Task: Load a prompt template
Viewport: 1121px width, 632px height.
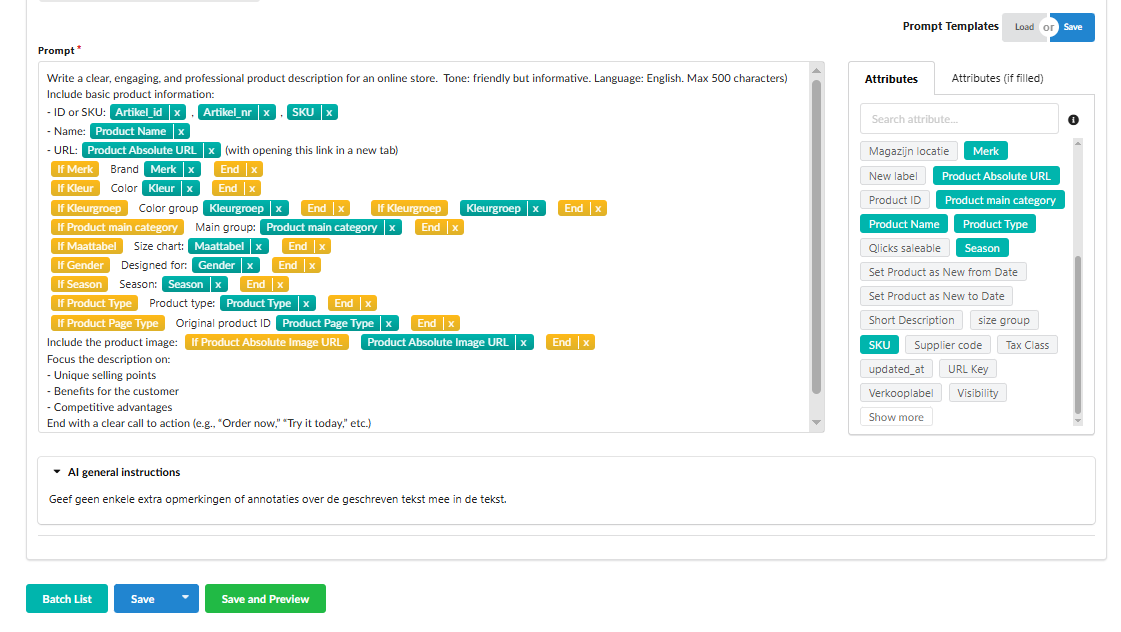Action: click(1024, 27)
